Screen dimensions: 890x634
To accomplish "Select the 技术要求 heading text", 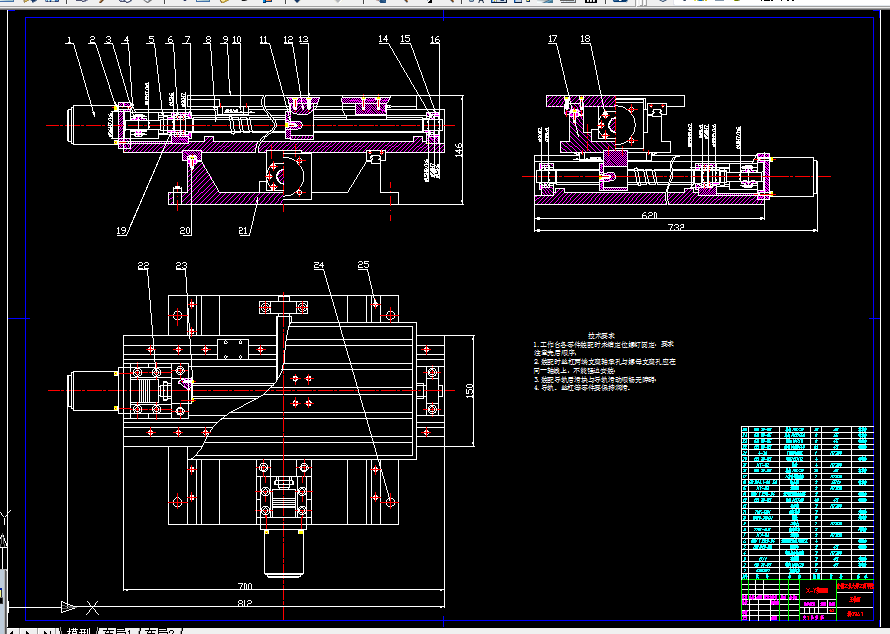I will click(x=601, y=336).
